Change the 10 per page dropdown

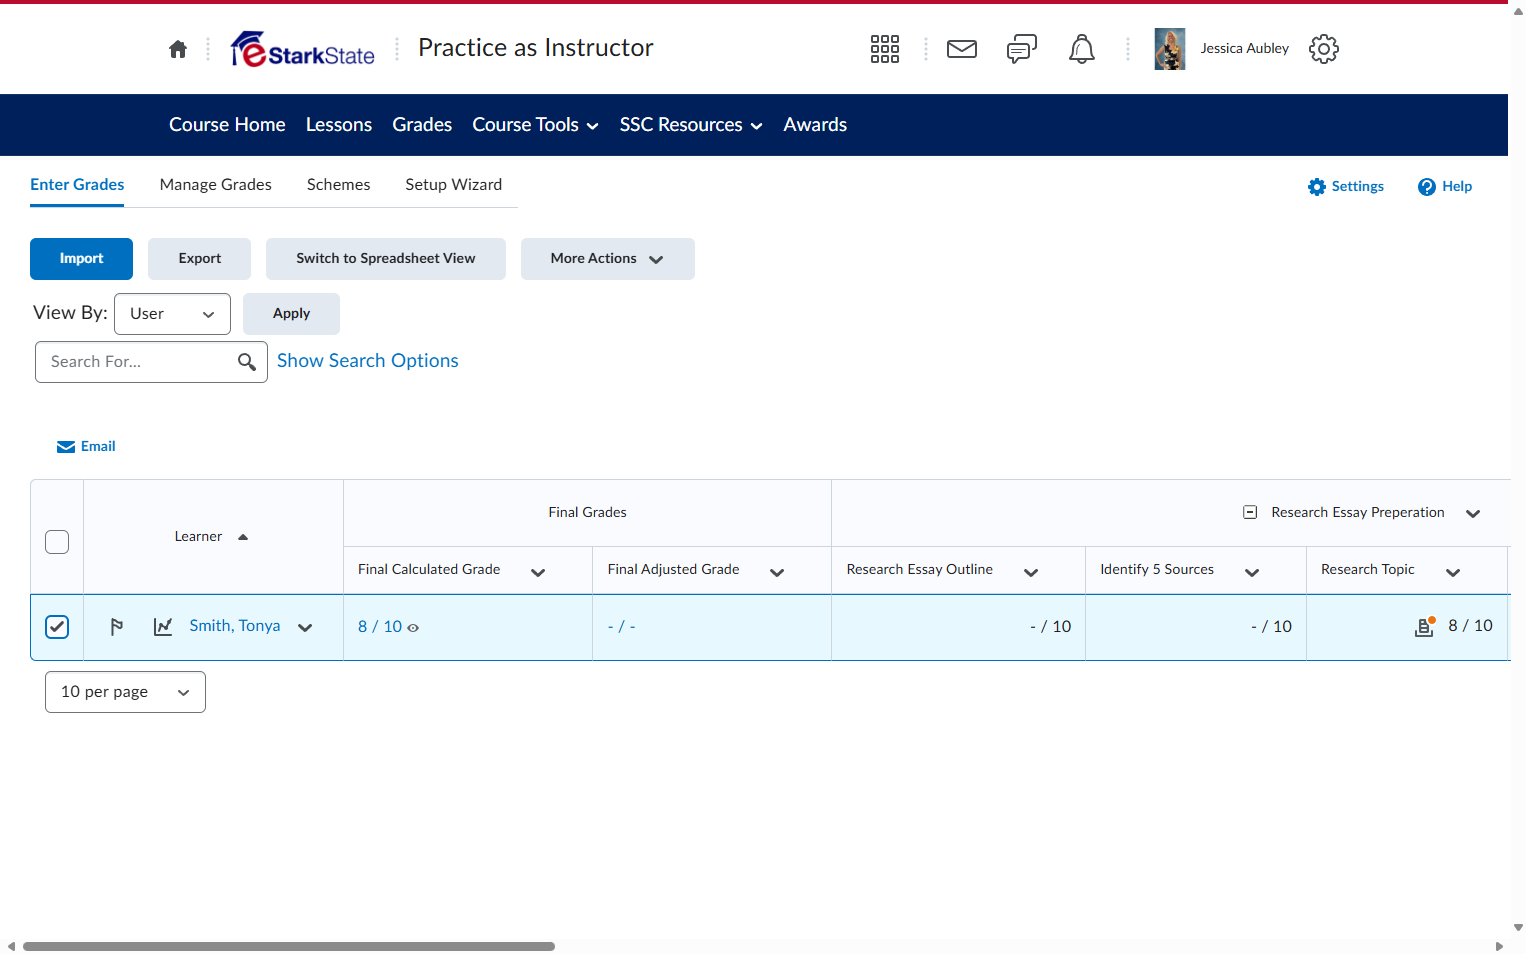click(125, 692)
